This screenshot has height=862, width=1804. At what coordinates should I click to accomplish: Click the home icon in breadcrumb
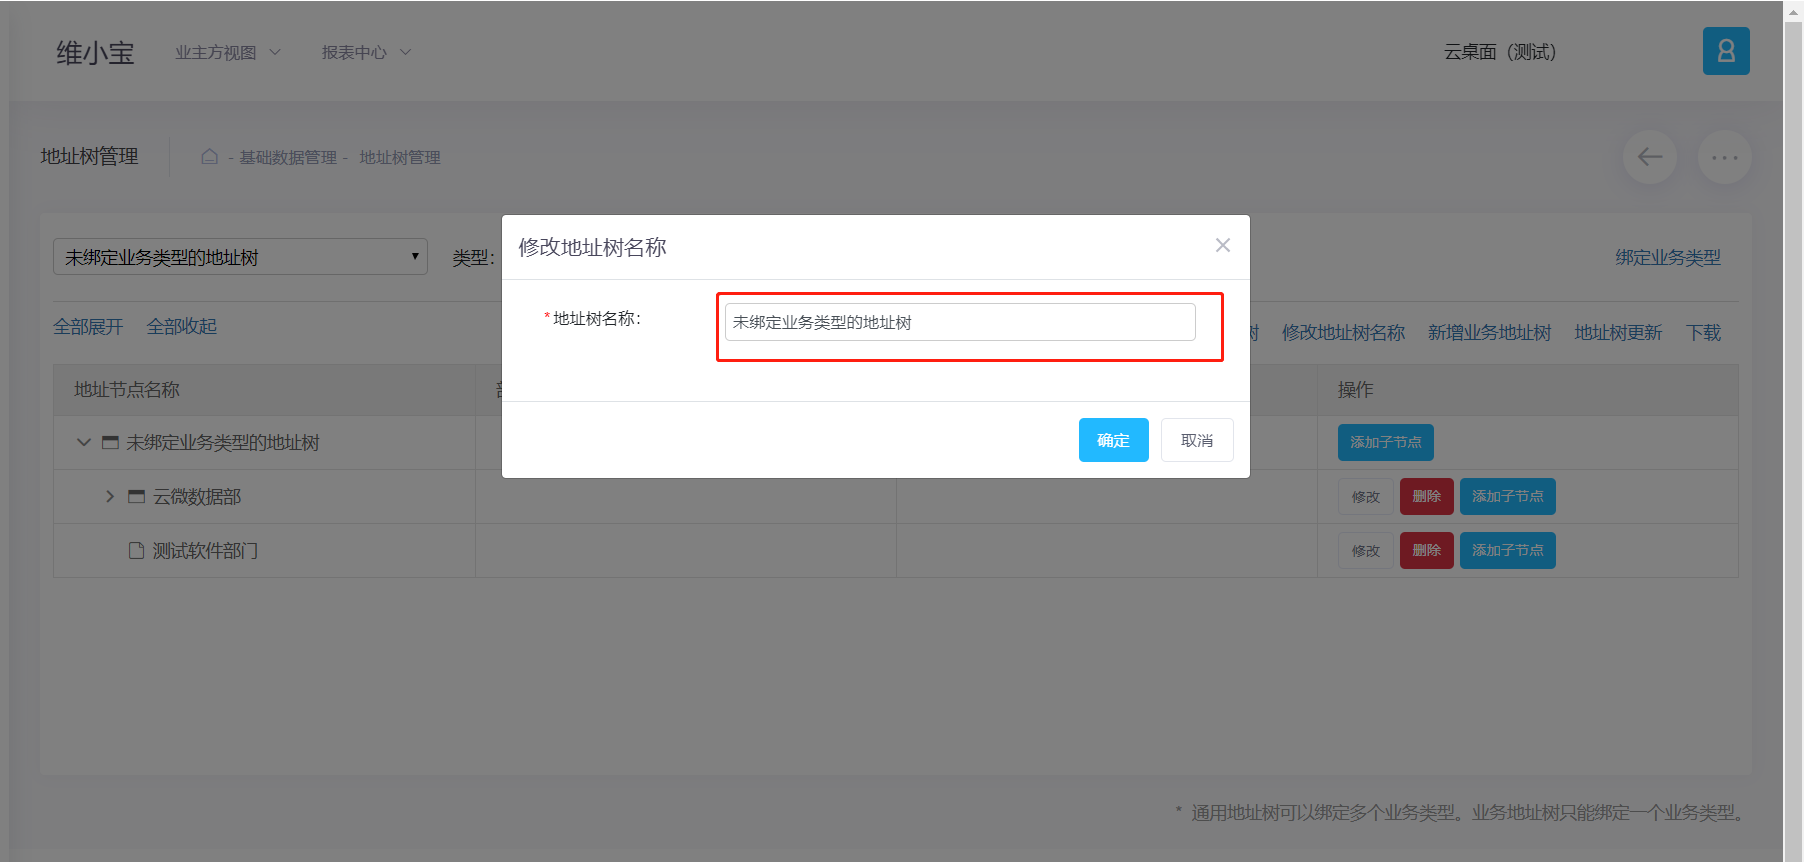click(x=210, y=157)
